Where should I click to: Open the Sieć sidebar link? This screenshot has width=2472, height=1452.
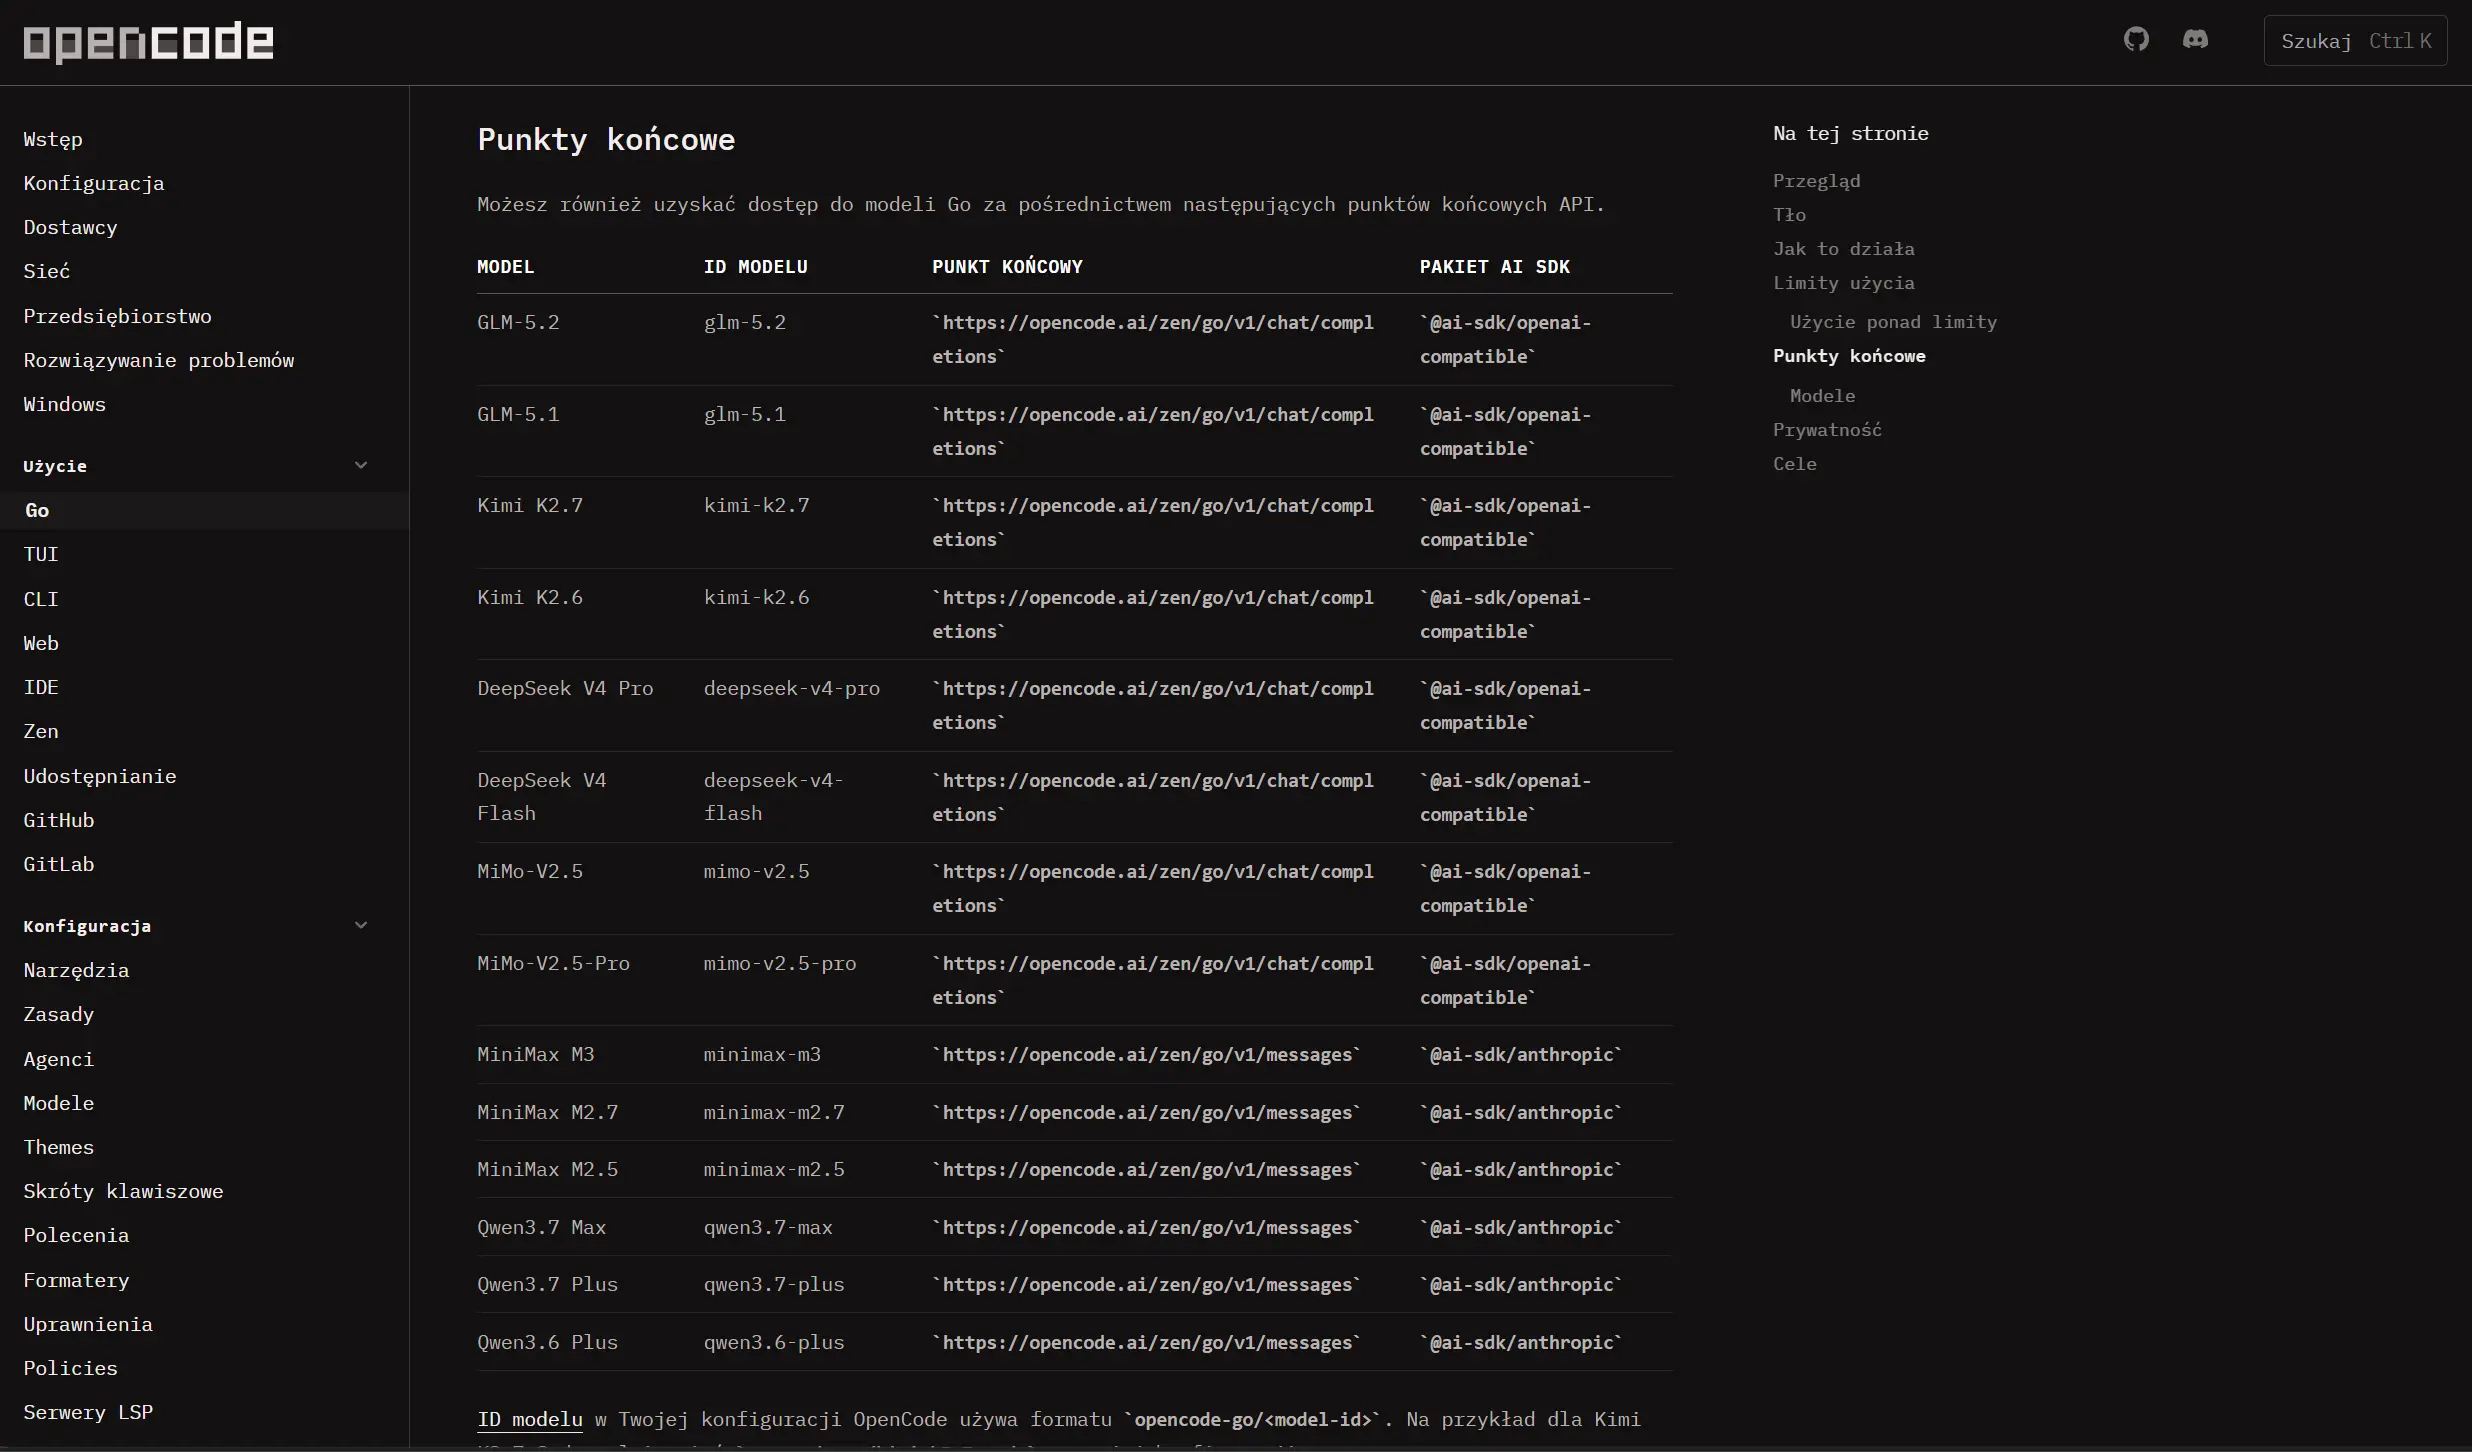[46, 271]
